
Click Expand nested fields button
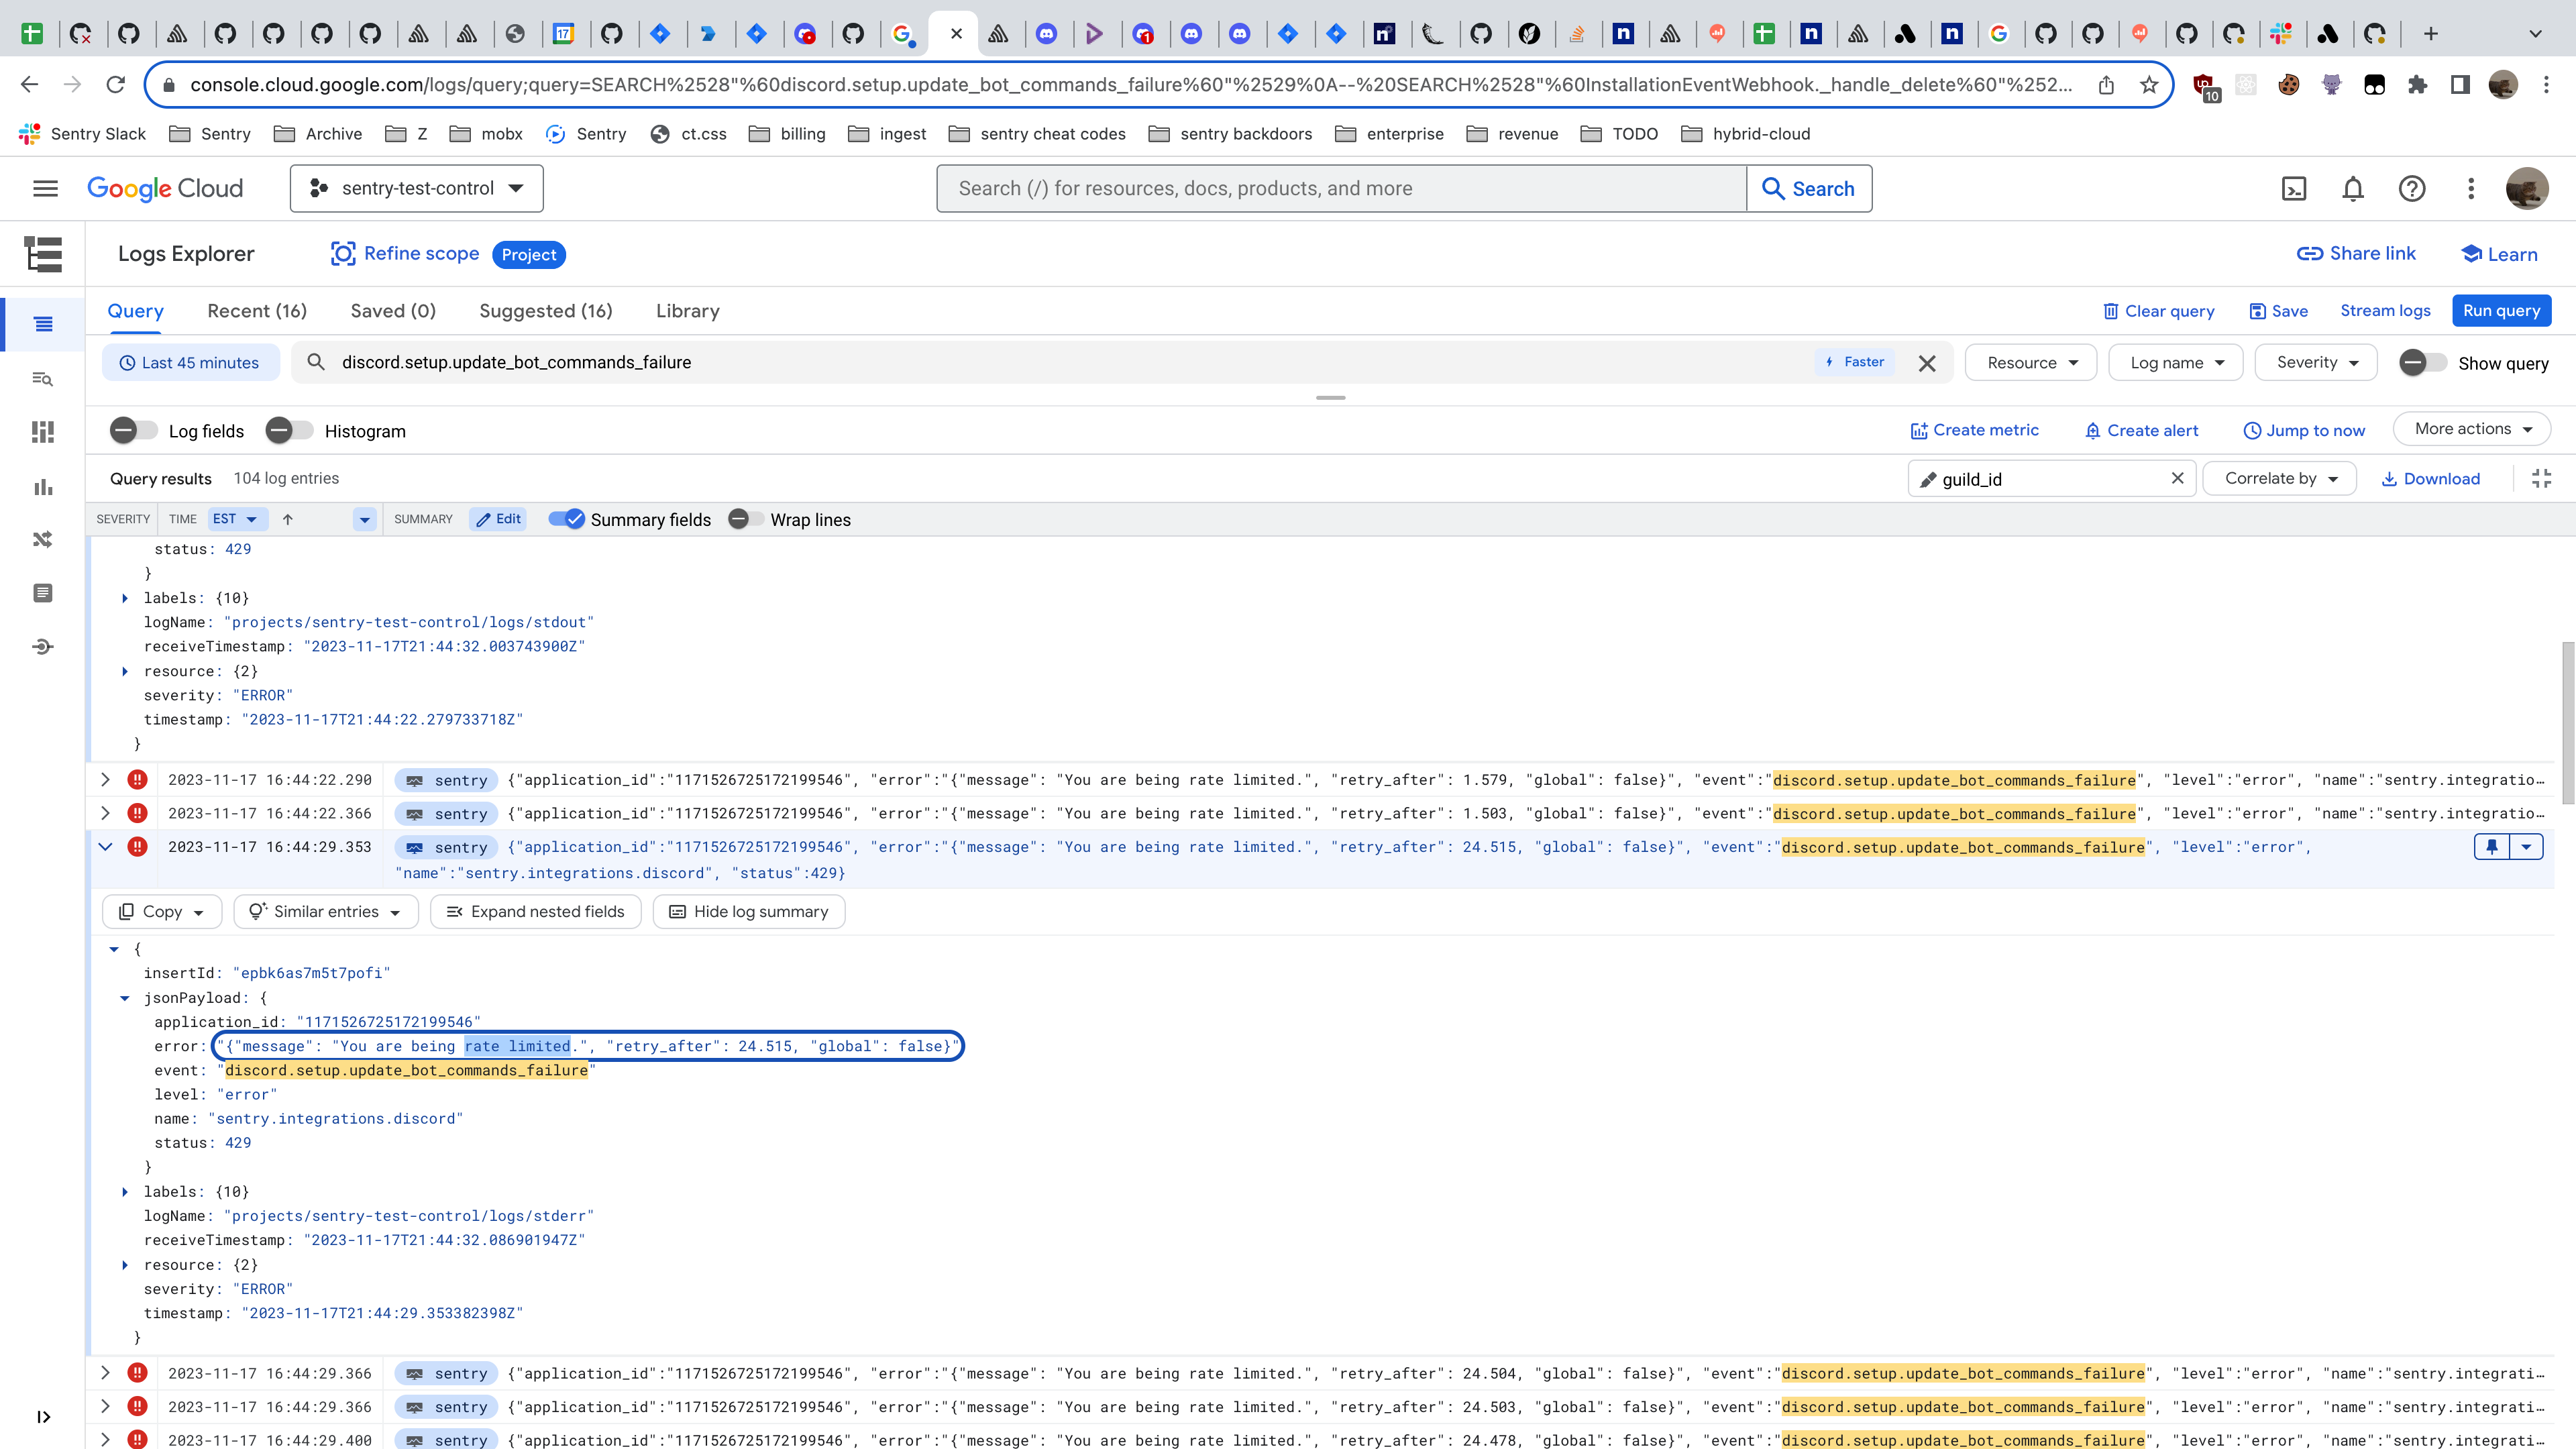click(x=536, y=912)
